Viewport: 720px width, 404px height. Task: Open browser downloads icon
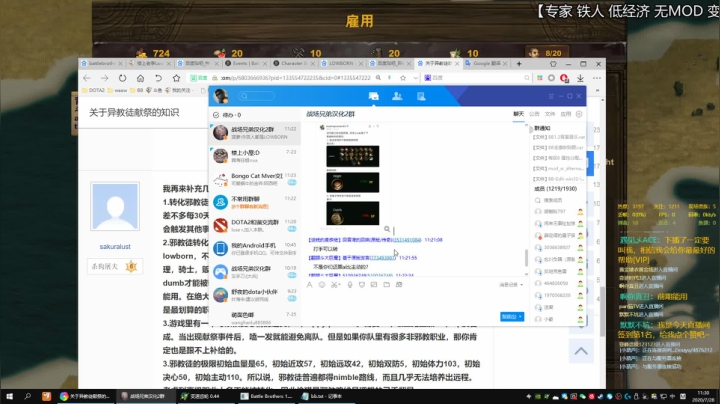pos(580,78)
